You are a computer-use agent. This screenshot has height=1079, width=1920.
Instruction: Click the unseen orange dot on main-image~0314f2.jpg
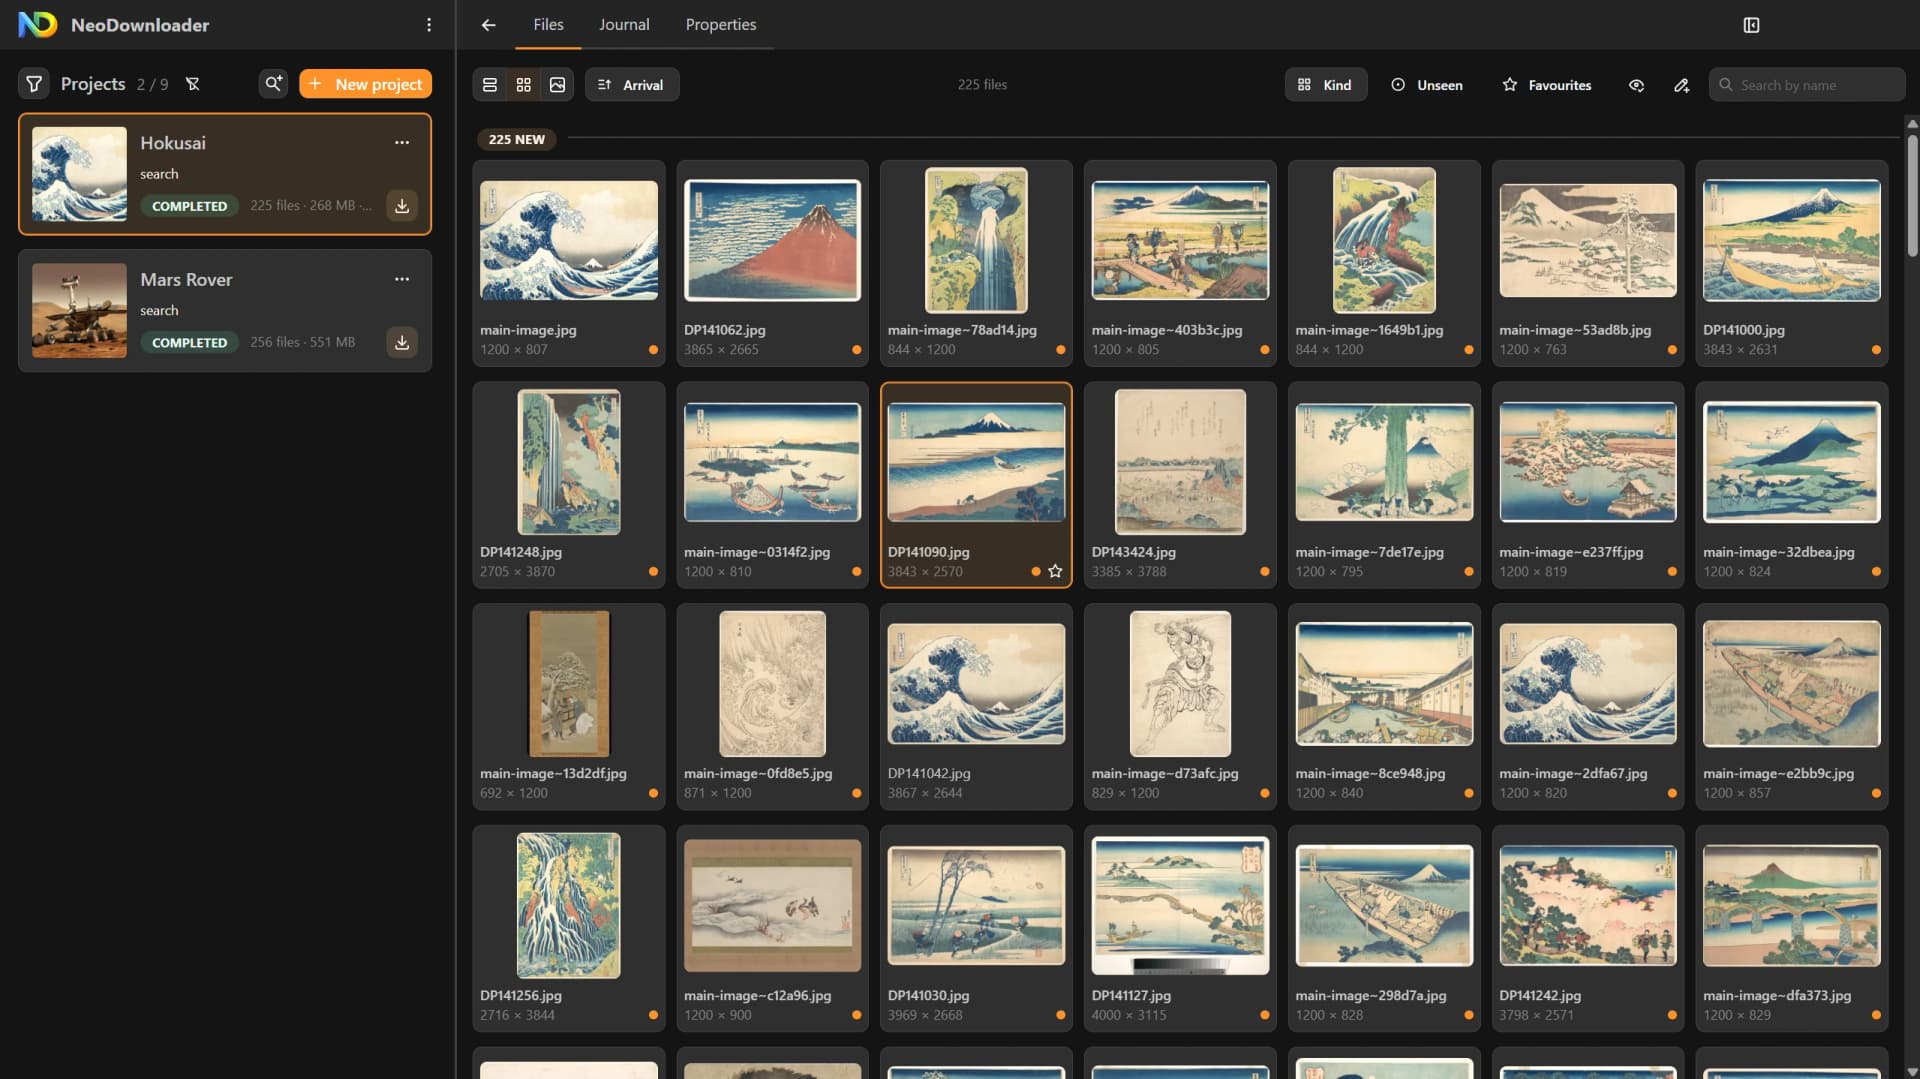[x=857, y=572]
